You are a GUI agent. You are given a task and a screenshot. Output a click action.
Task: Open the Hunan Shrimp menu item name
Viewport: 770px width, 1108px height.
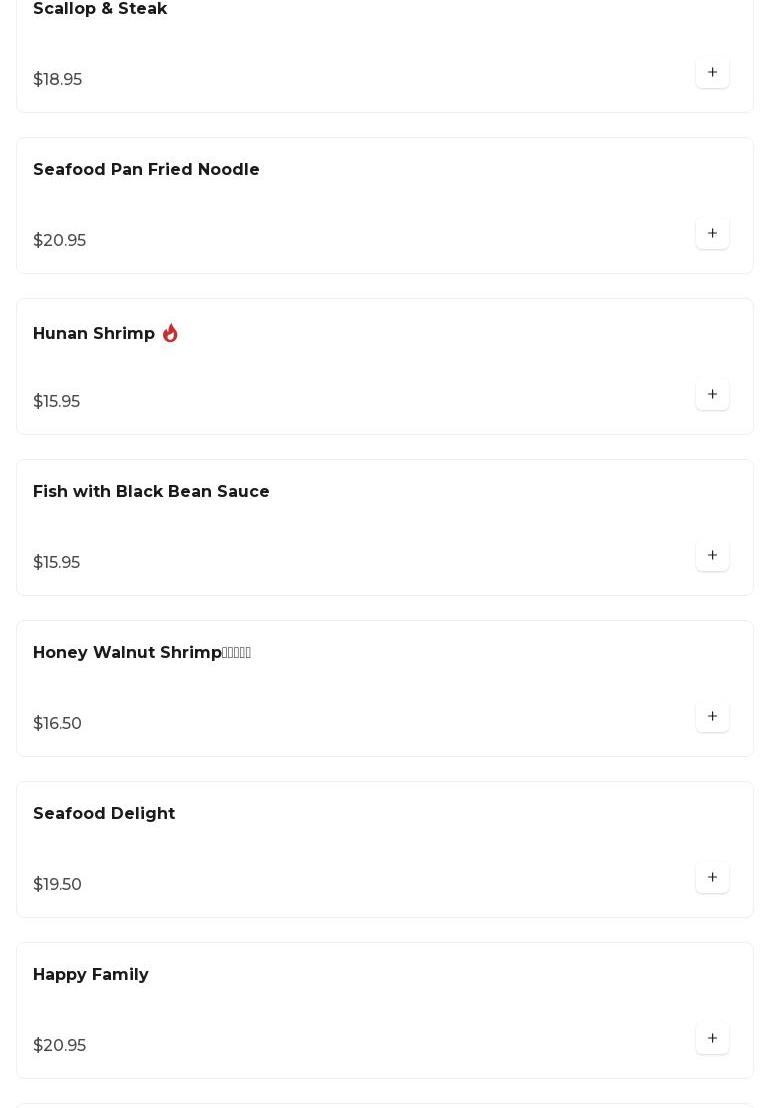(x=94, y=334)
